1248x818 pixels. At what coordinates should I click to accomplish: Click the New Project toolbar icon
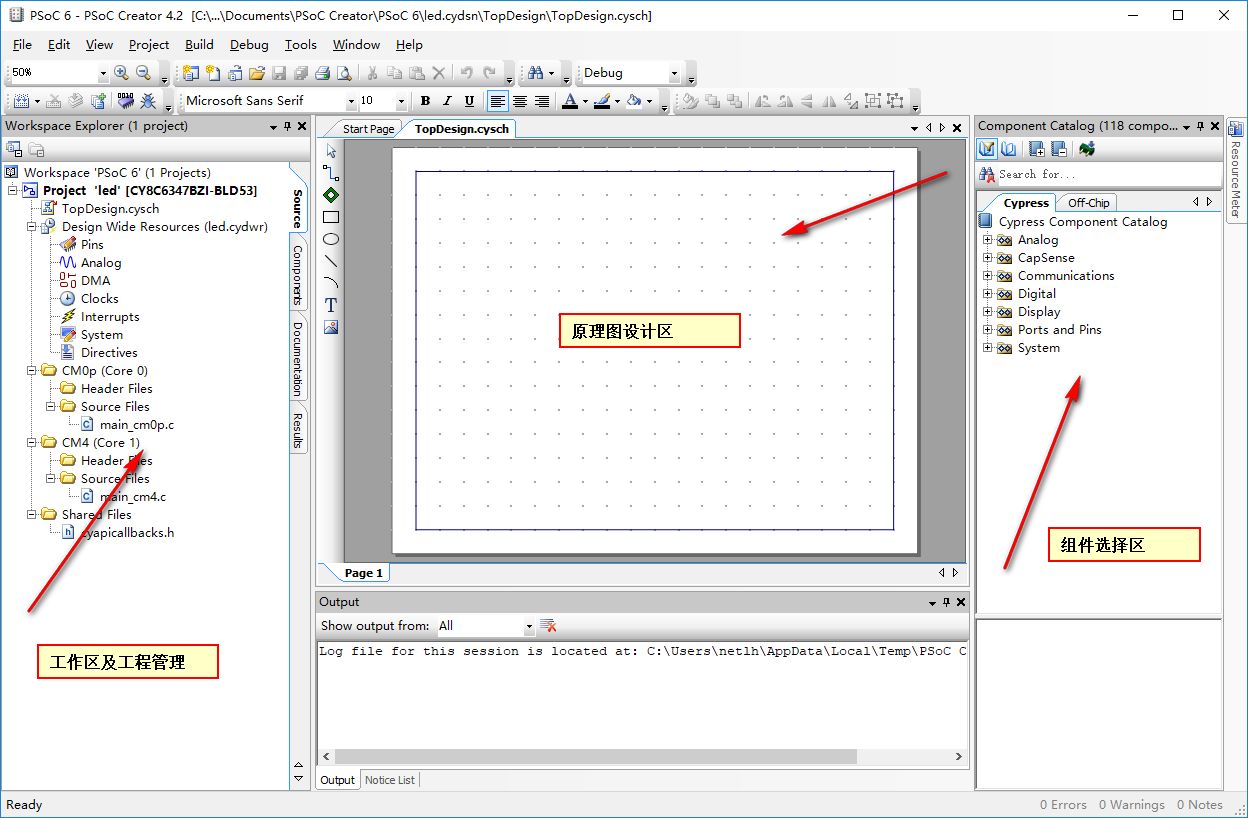(x=190, y=73)
